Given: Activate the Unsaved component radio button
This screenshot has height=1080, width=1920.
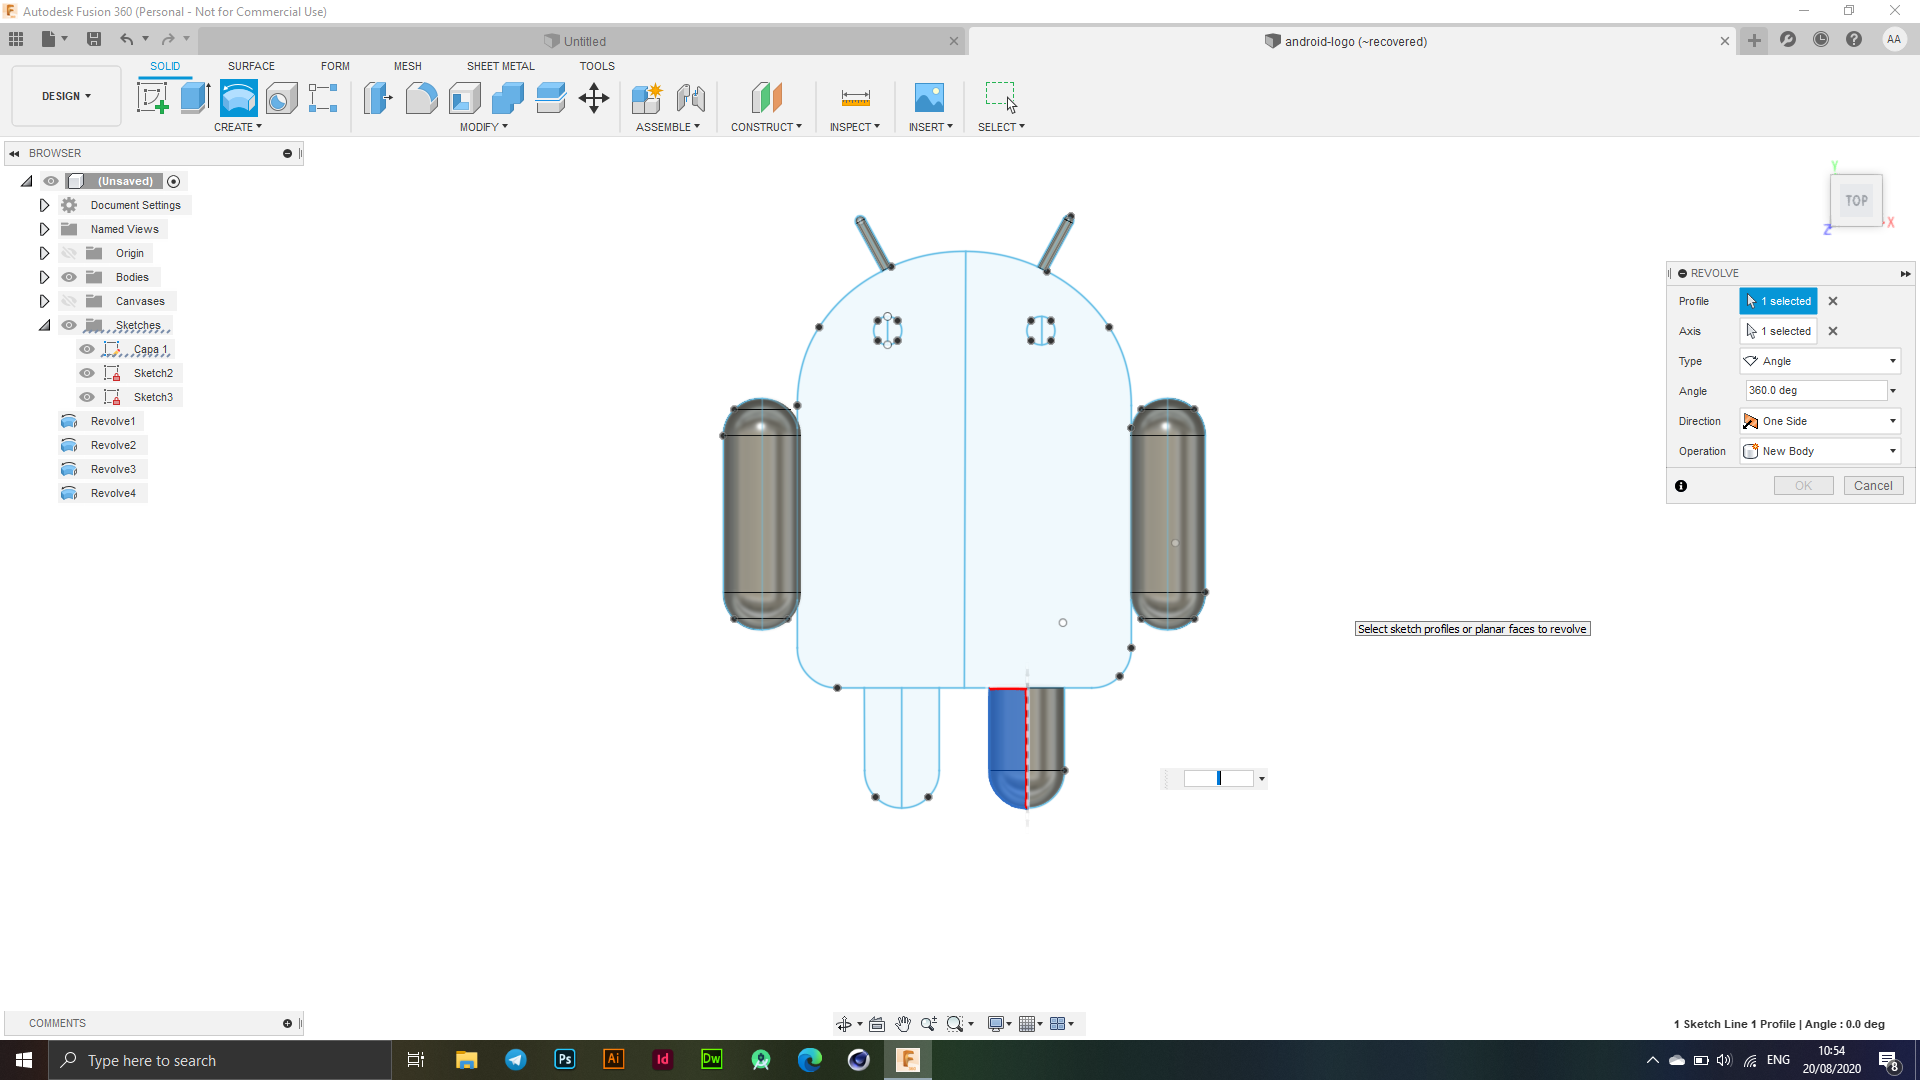Looking at the screenshot, I should pos(174,181).
